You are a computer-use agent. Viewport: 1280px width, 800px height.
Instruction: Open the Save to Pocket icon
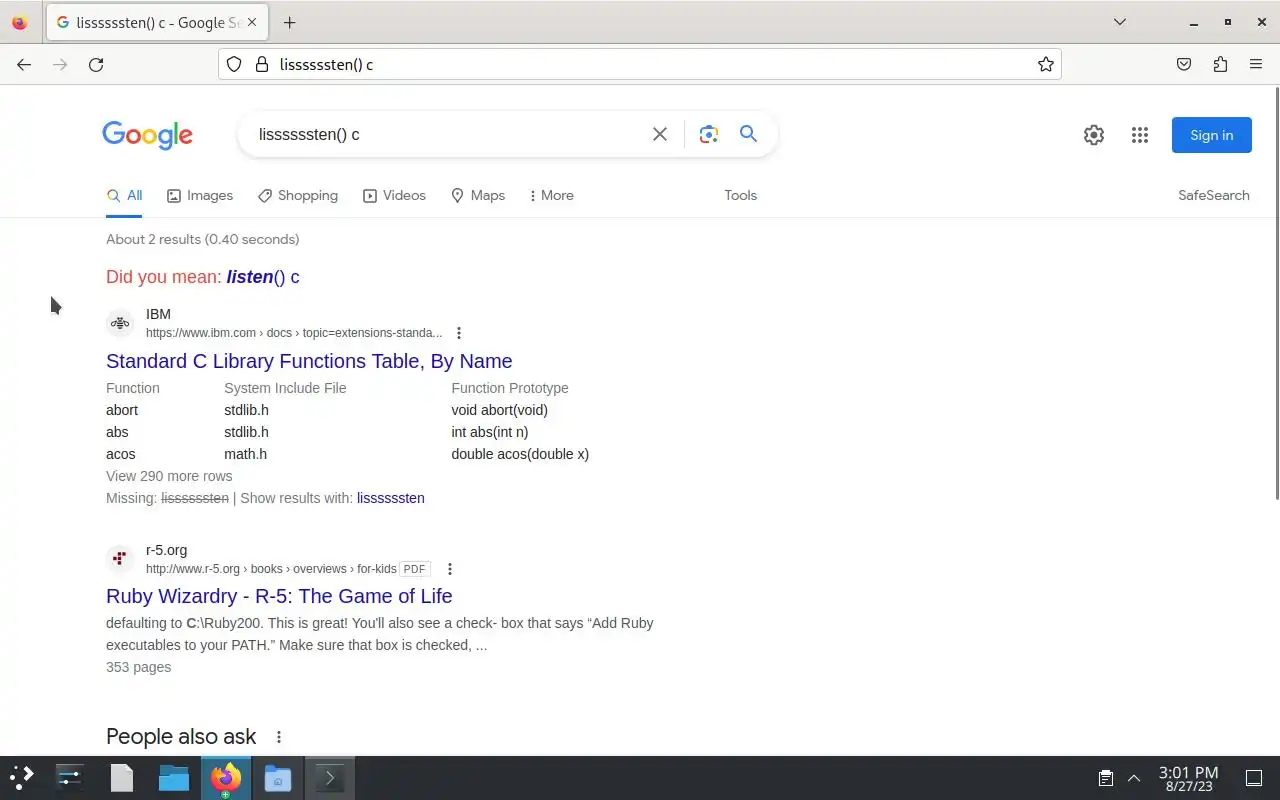[x=1184, y=64]
